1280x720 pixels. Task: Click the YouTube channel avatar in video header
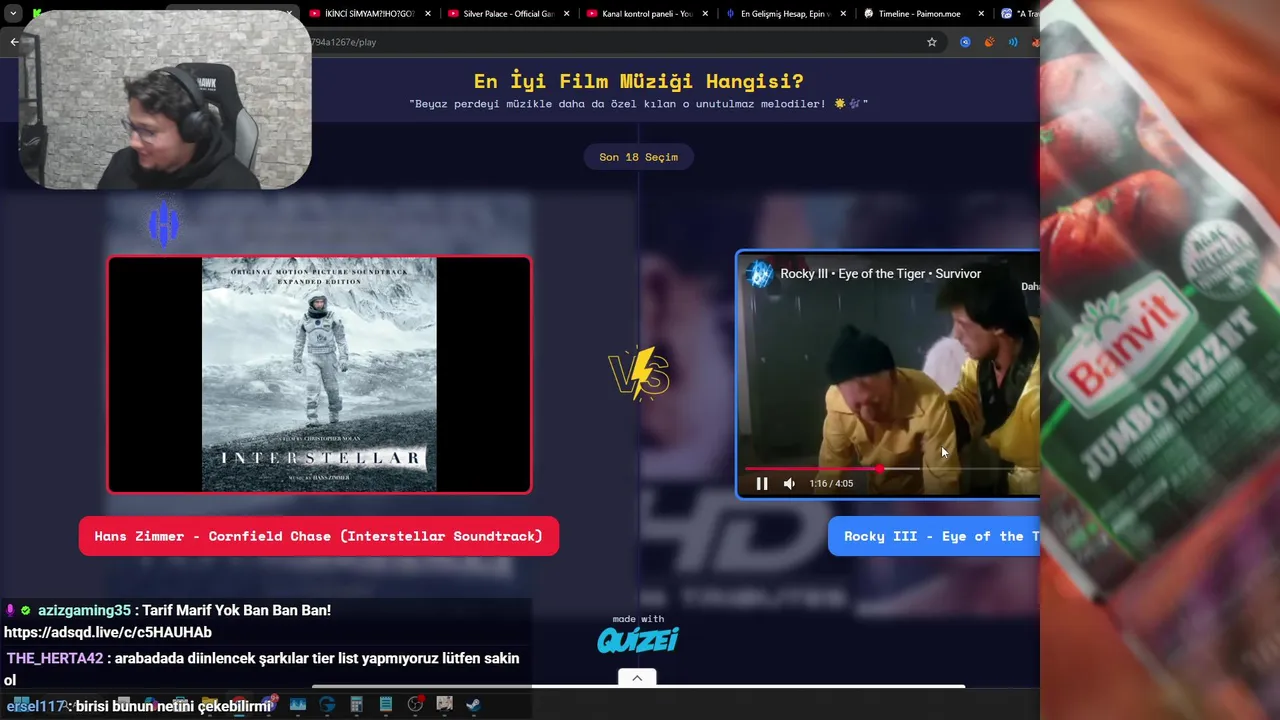(x=760, y=274)
